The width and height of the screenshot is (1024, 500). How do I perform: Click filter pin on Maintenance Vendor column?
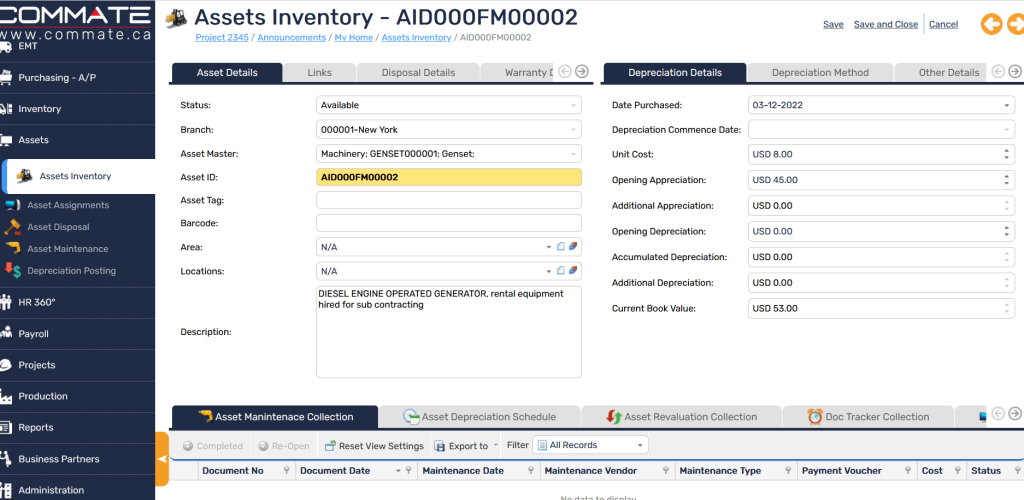[665, 471]
